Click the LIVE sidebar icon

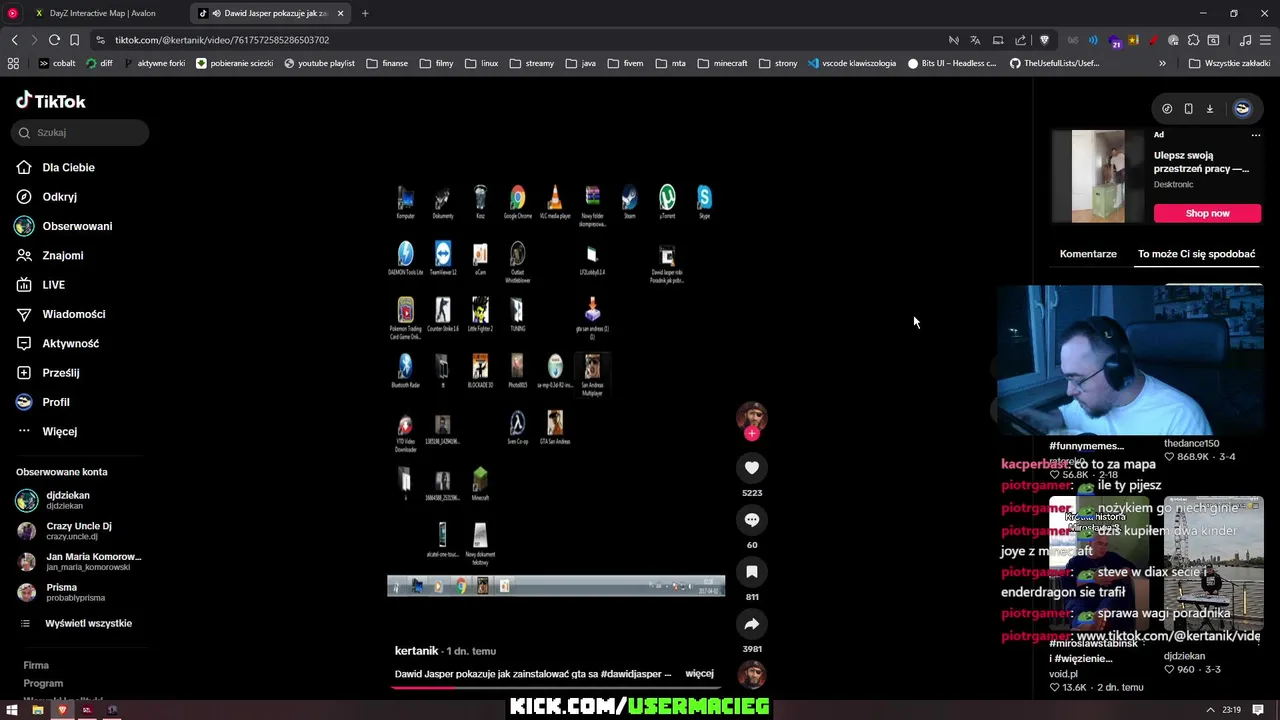pyautogui.click(x=24, y=285)
